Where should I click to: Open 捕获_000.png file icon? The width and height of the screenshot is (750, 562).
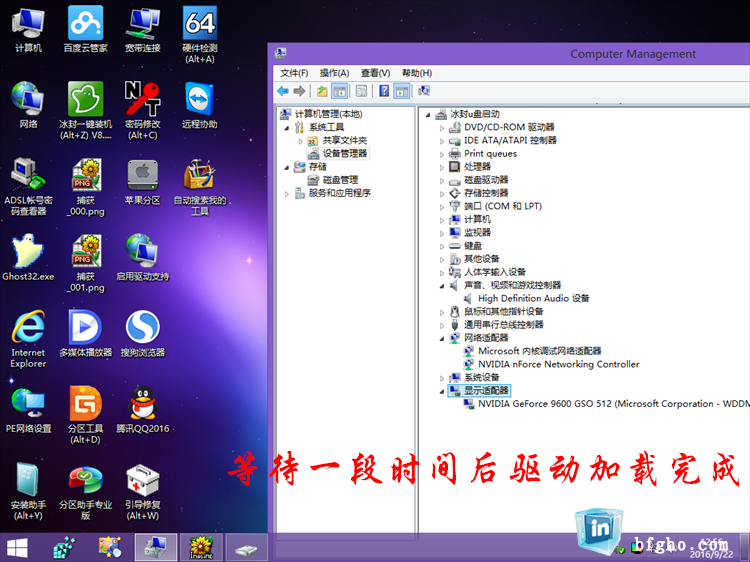tap(86, 187)
